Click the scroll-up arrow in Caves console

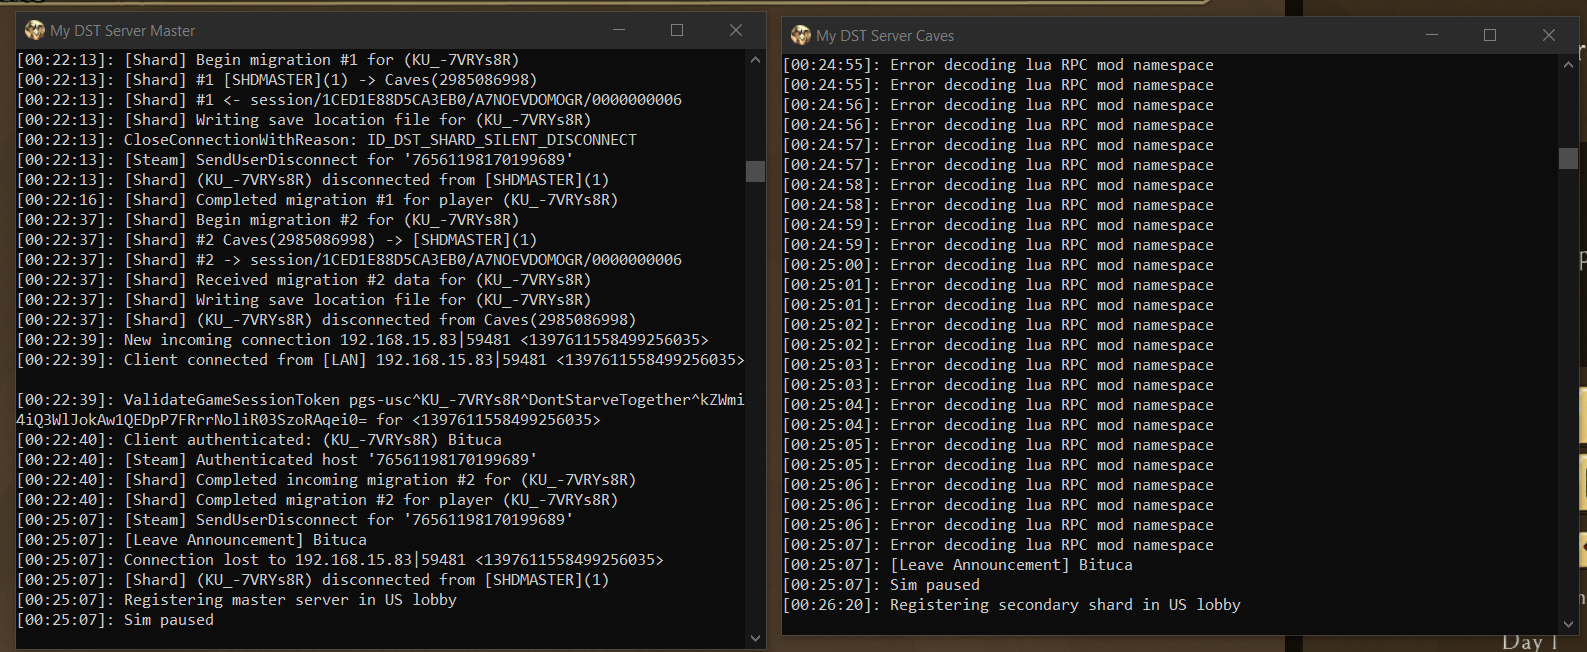[x=1568, y=65]
